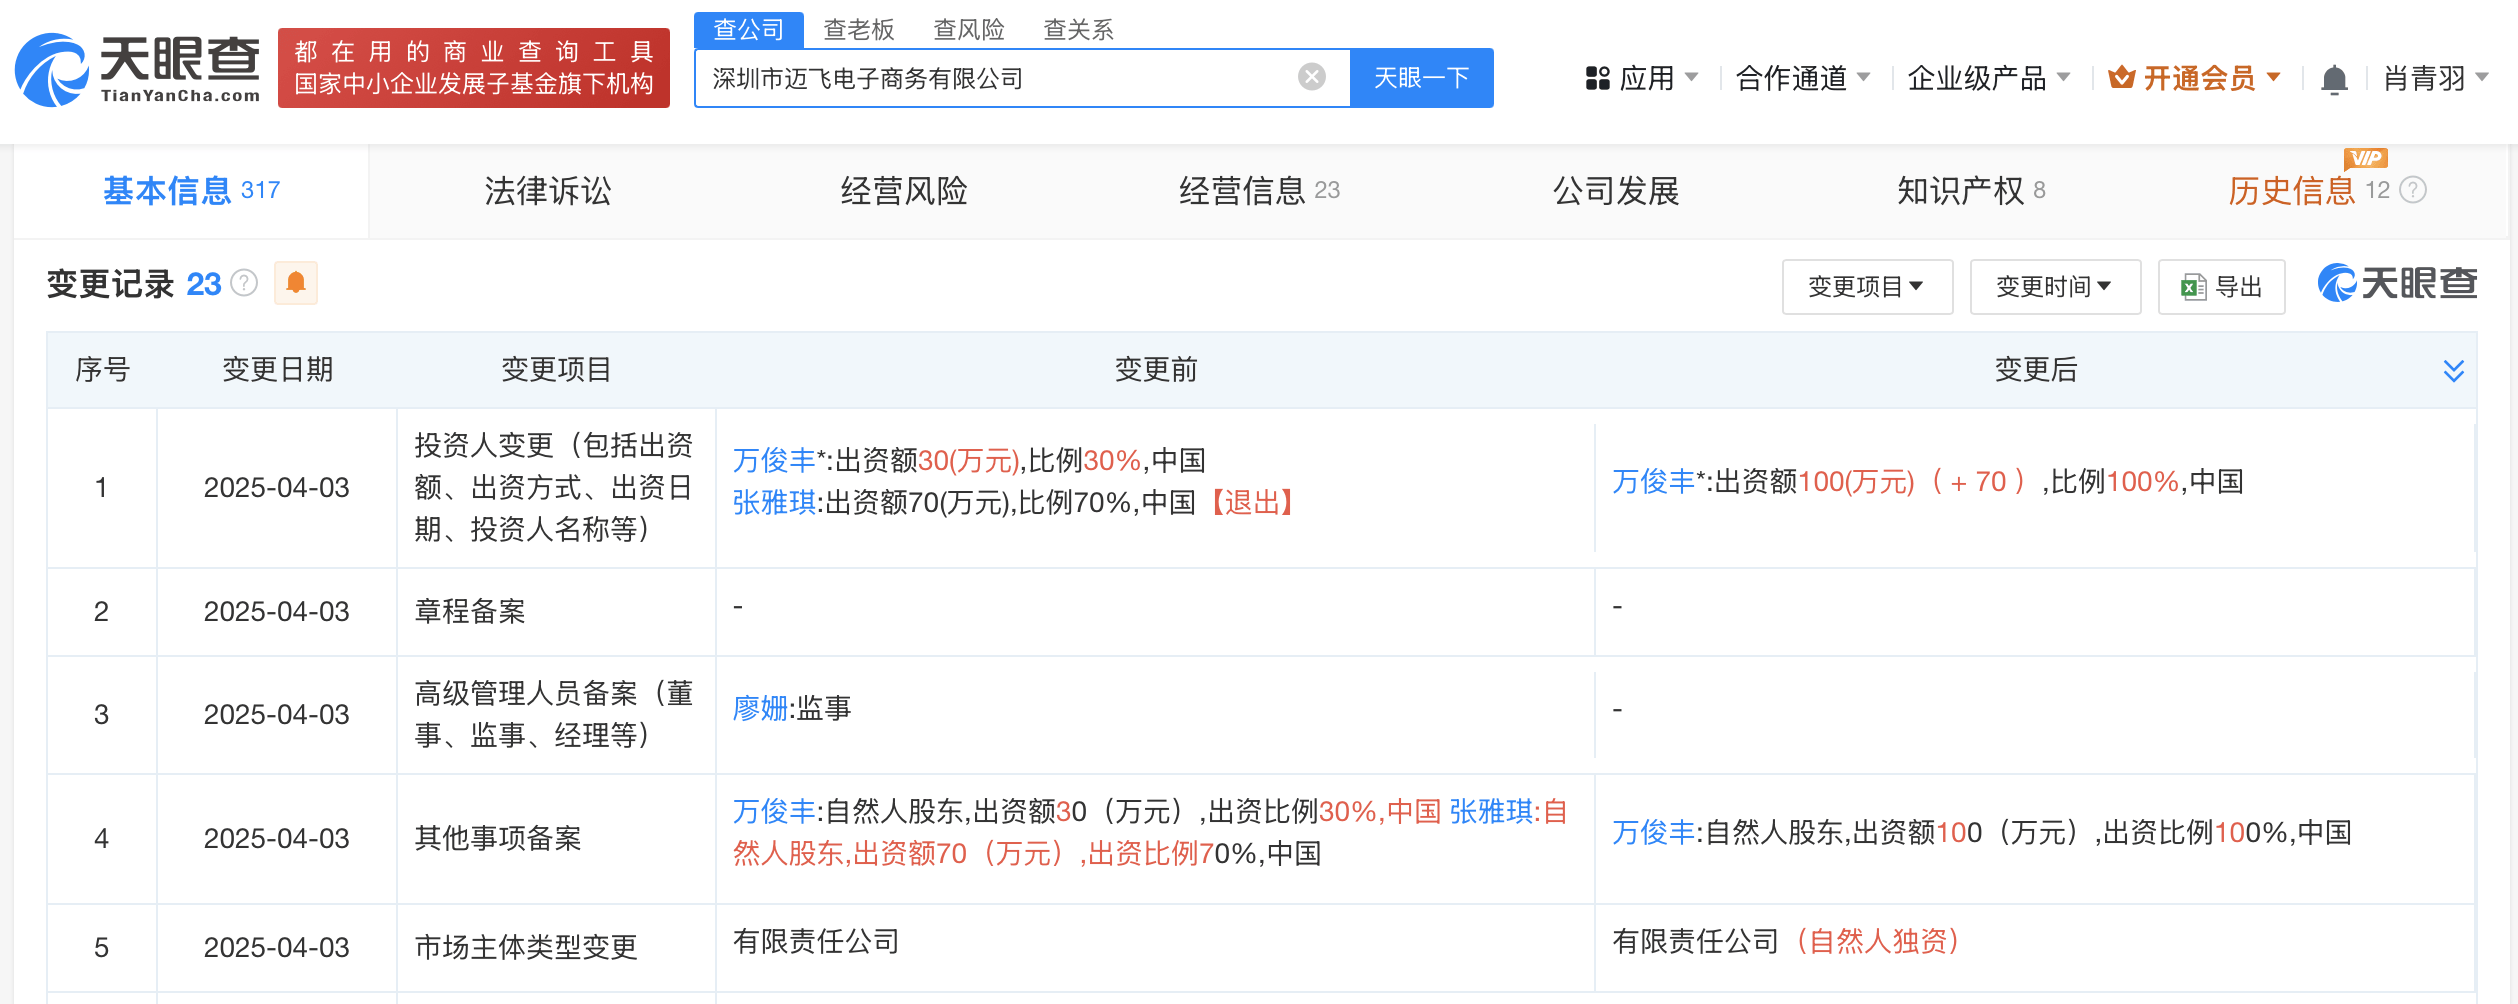2518x1004 pixels.
Task: Open 张雅琪 link in row 4 变更前
Action: pos(1491,811)
